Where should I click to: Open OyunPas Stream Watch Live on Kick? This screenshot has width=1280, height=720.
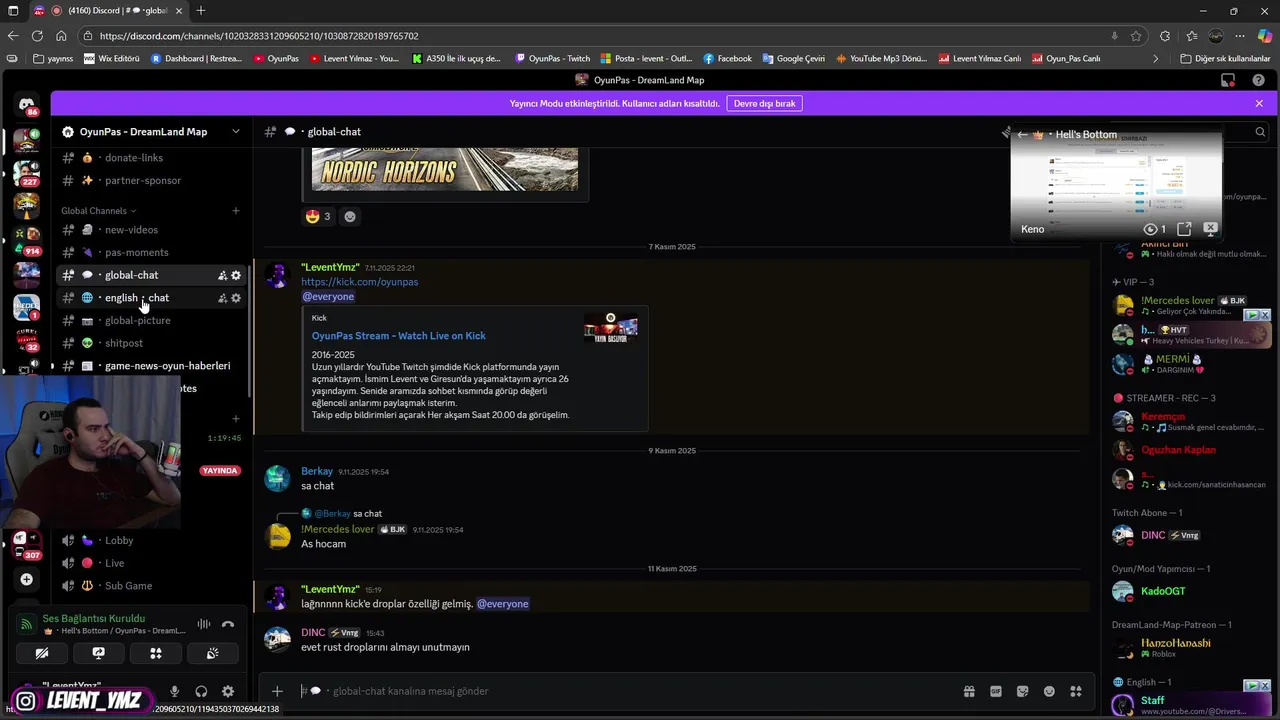[399, 336]
